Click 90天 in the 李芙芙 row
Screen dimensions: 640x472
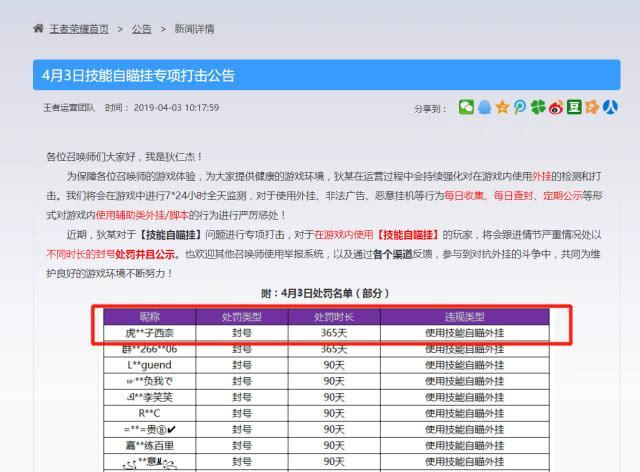click(334, 397)
